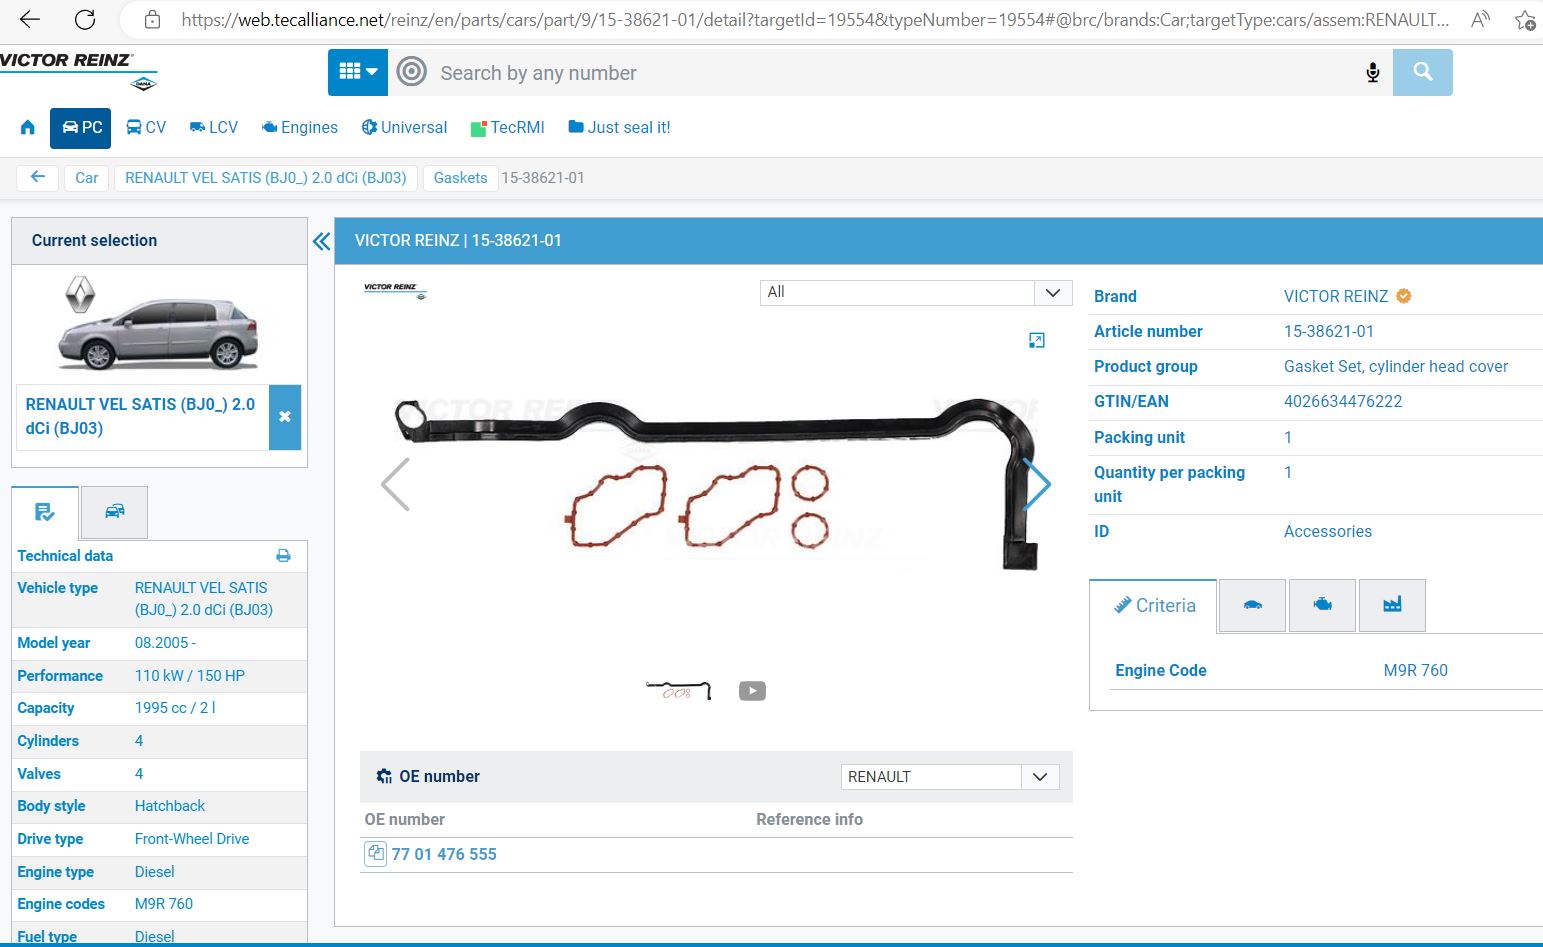Enlarge the product image to fullscreen
This screenshot has width=1543, height=947.
pos(1036,341)
